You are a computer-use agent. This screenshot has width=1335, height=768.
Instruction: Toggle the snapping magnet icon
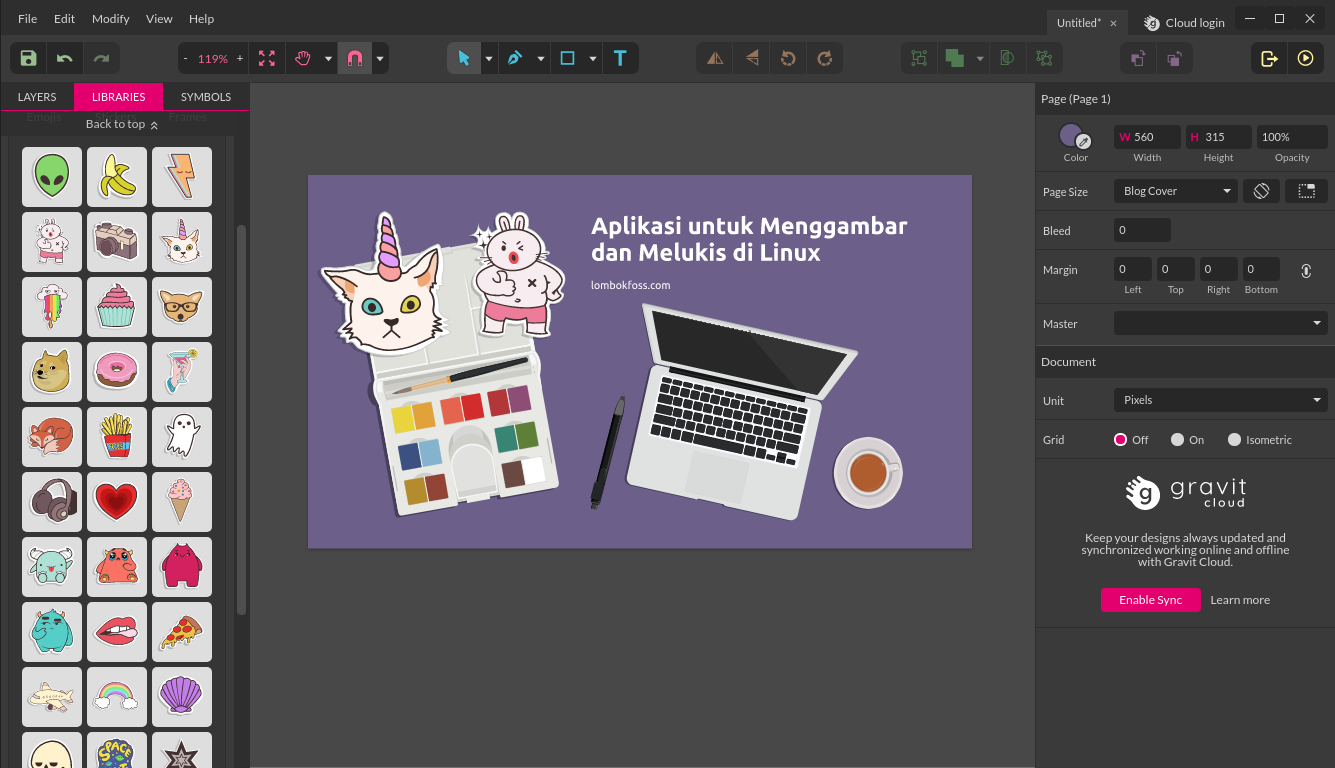355,58
